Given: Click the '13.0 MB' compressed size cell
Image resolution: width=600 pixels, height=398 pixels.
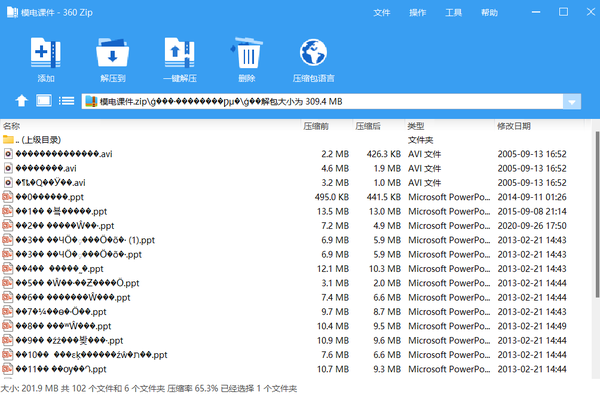Looking at the screenshot, I should point(385,211).
